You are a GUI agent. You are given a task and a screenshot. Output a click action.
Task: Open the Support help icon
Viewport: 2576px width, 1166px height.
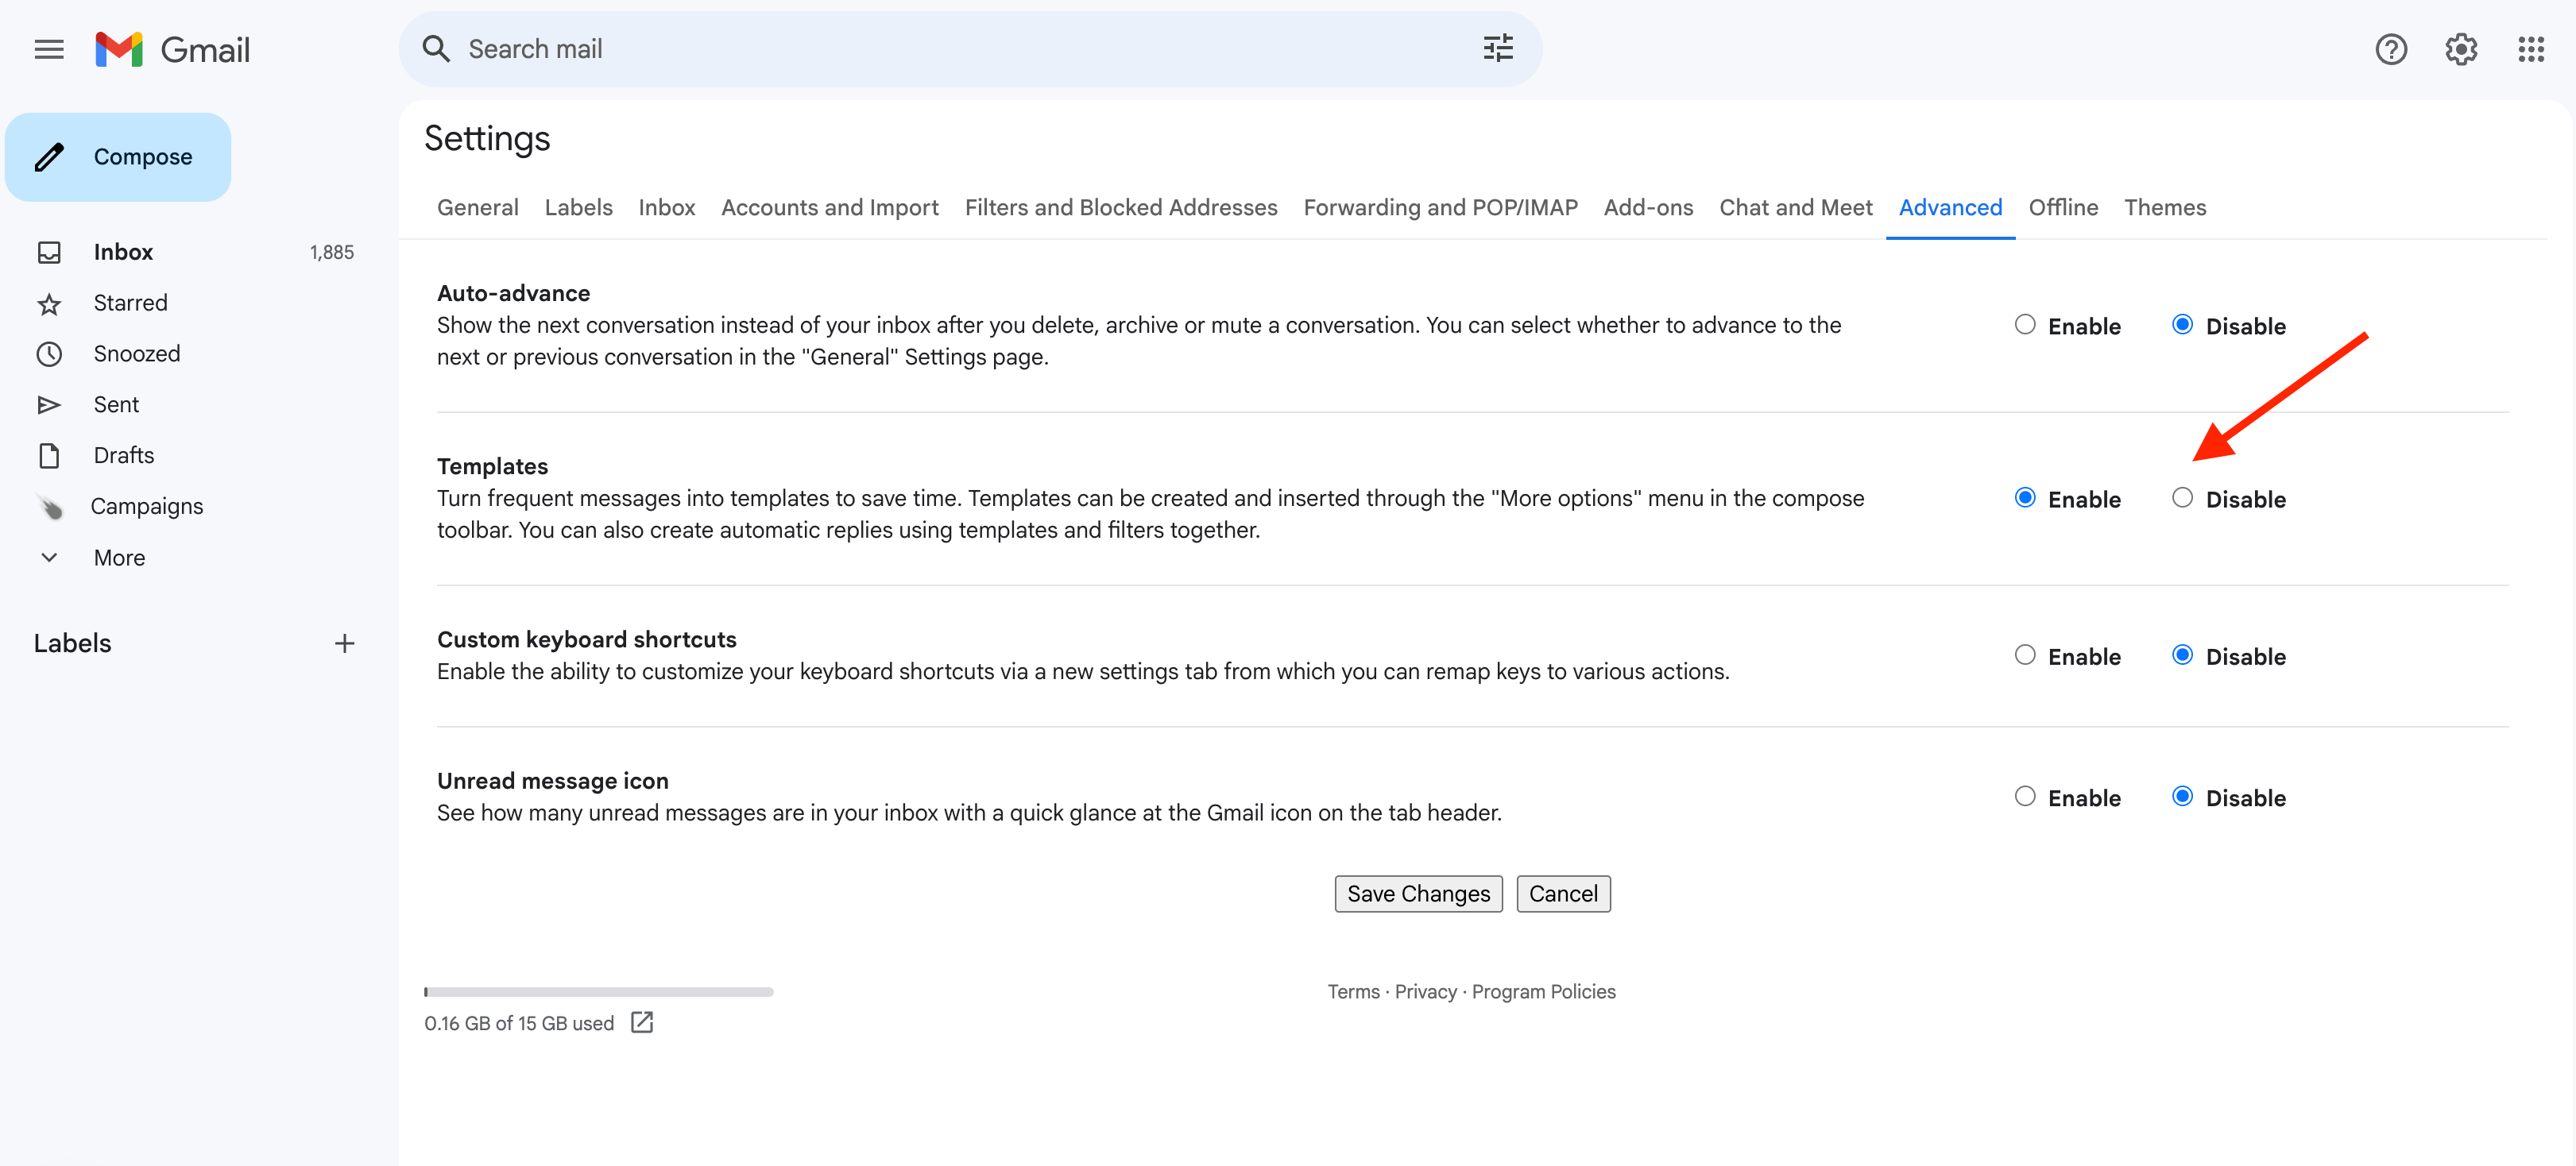pos(2390,49)
